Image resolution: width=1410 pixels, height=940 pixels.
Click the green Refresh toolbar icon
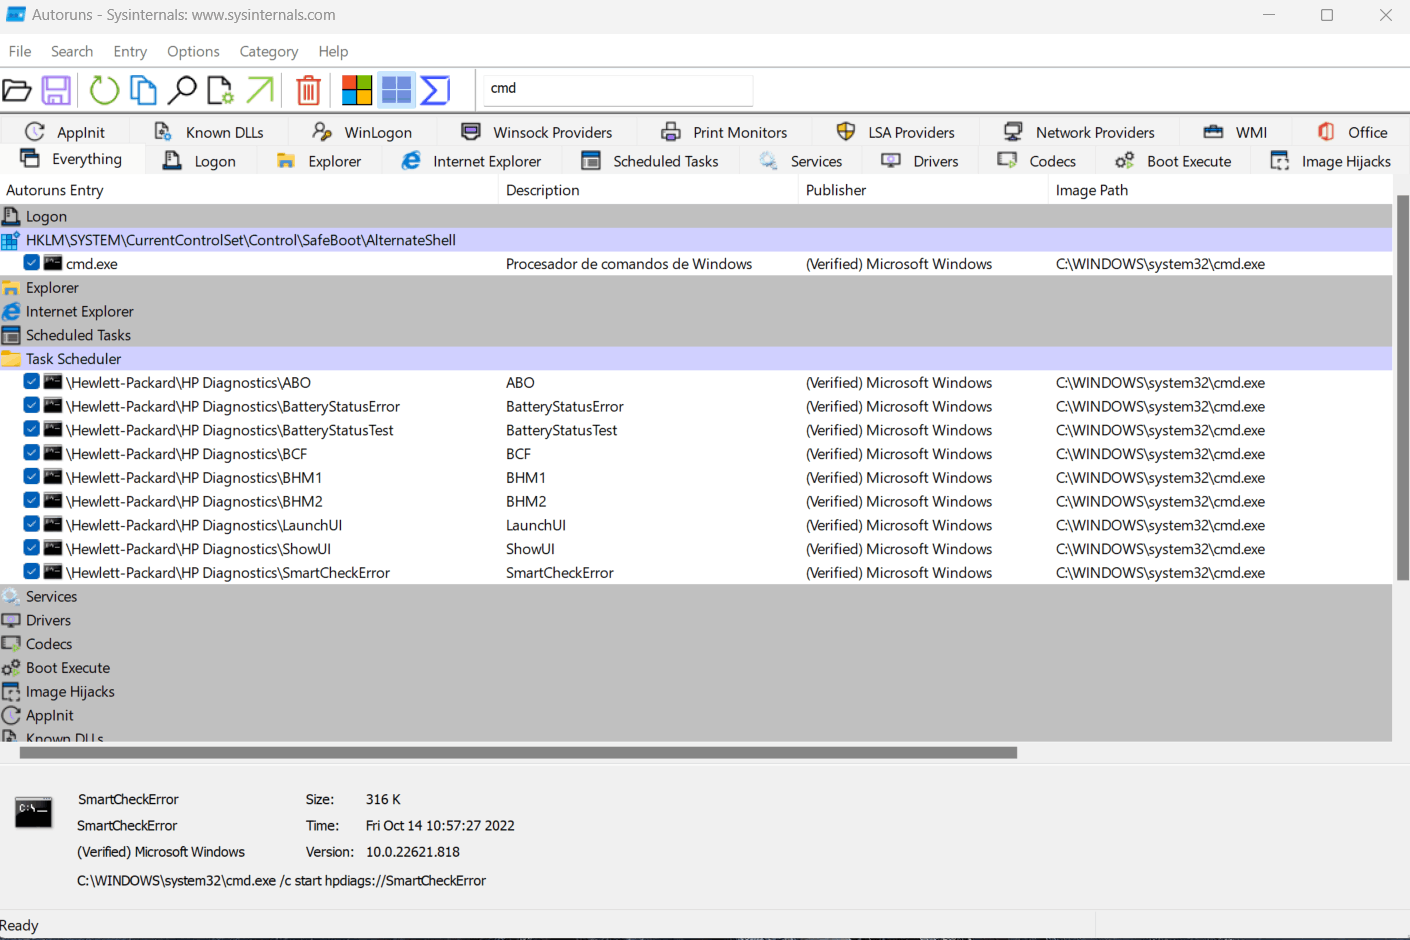coord(104,91)
